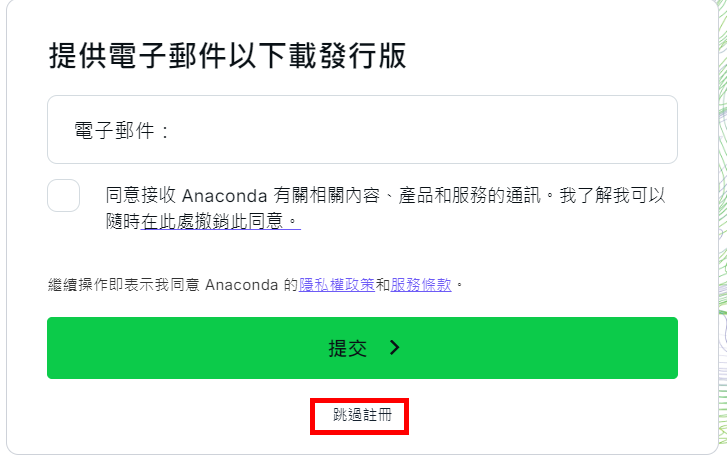Click the 提供電子郵件以下載發行版 heading
Screen dimensions: 727x463
[227, 56]
